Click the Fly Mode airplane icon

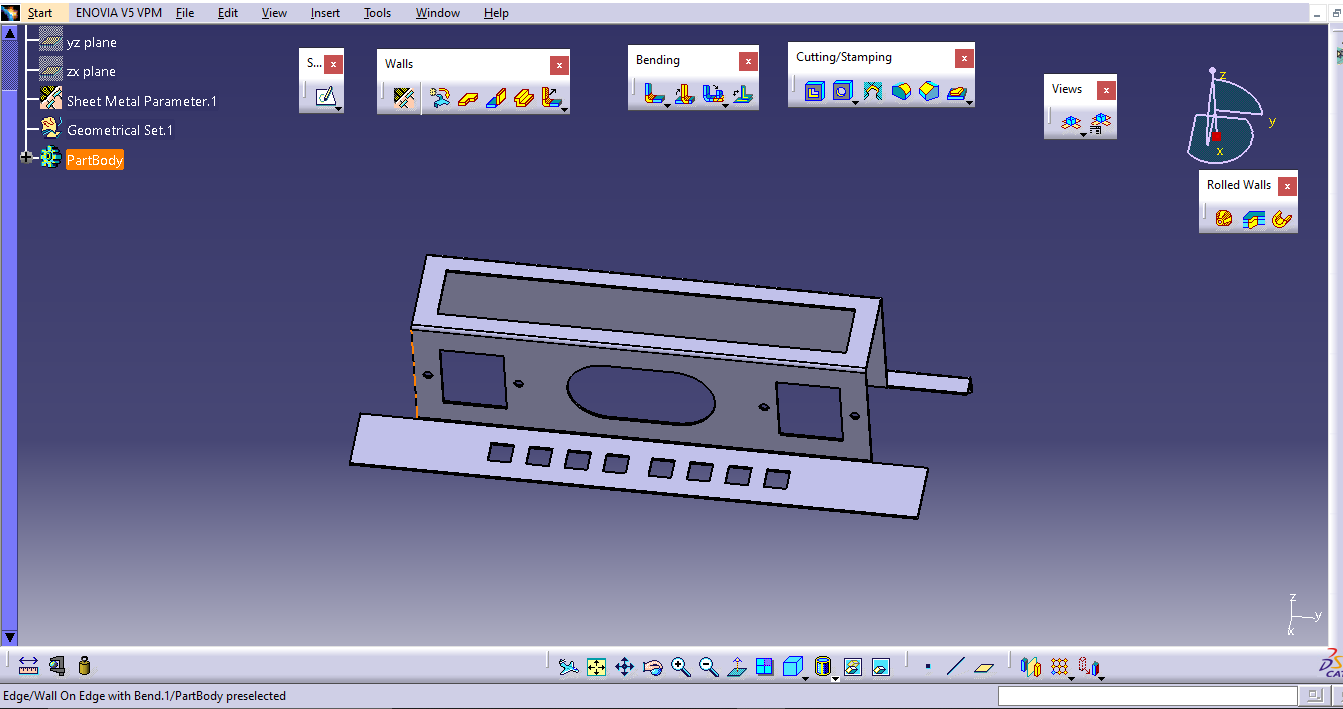click(569, 666)
